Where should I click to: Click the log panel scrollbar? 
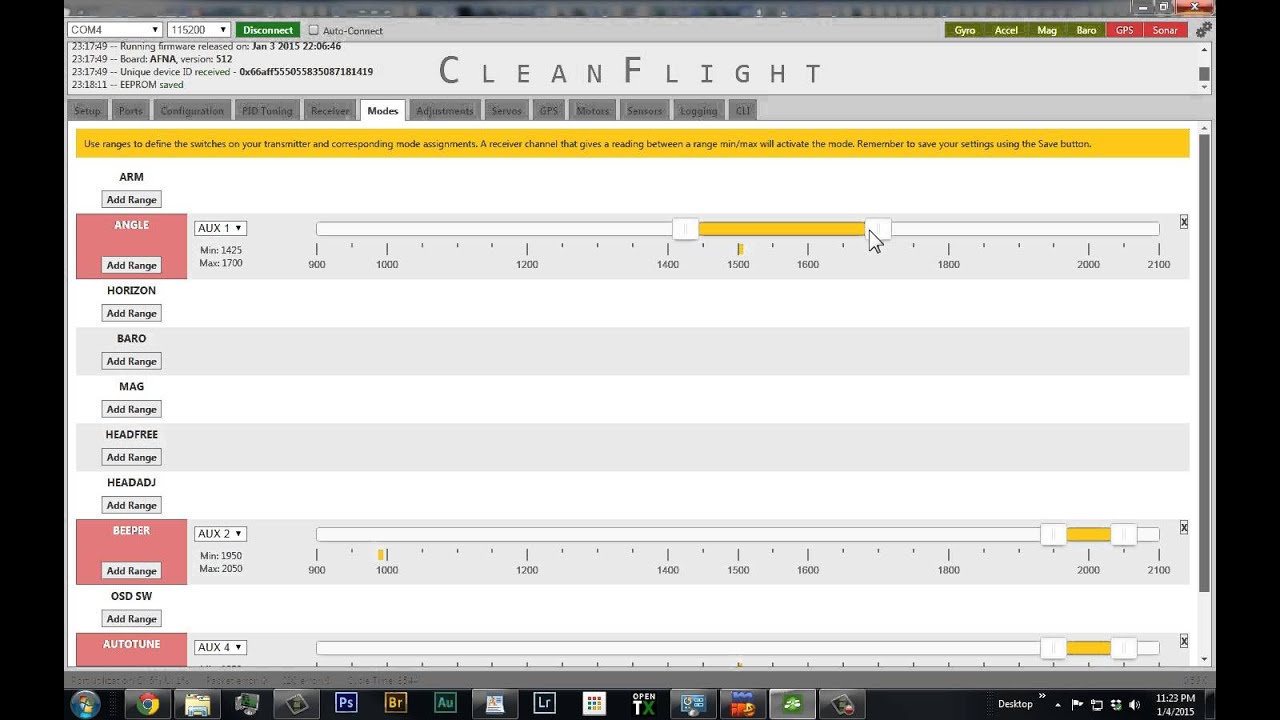click(x=1204, y=73)
